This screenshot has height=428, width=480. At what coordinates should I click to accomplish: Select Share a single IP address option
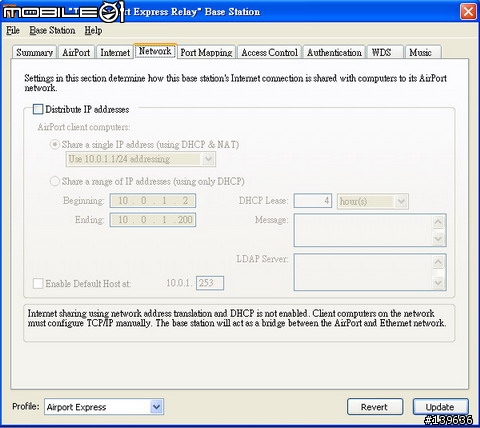[54, 145]
